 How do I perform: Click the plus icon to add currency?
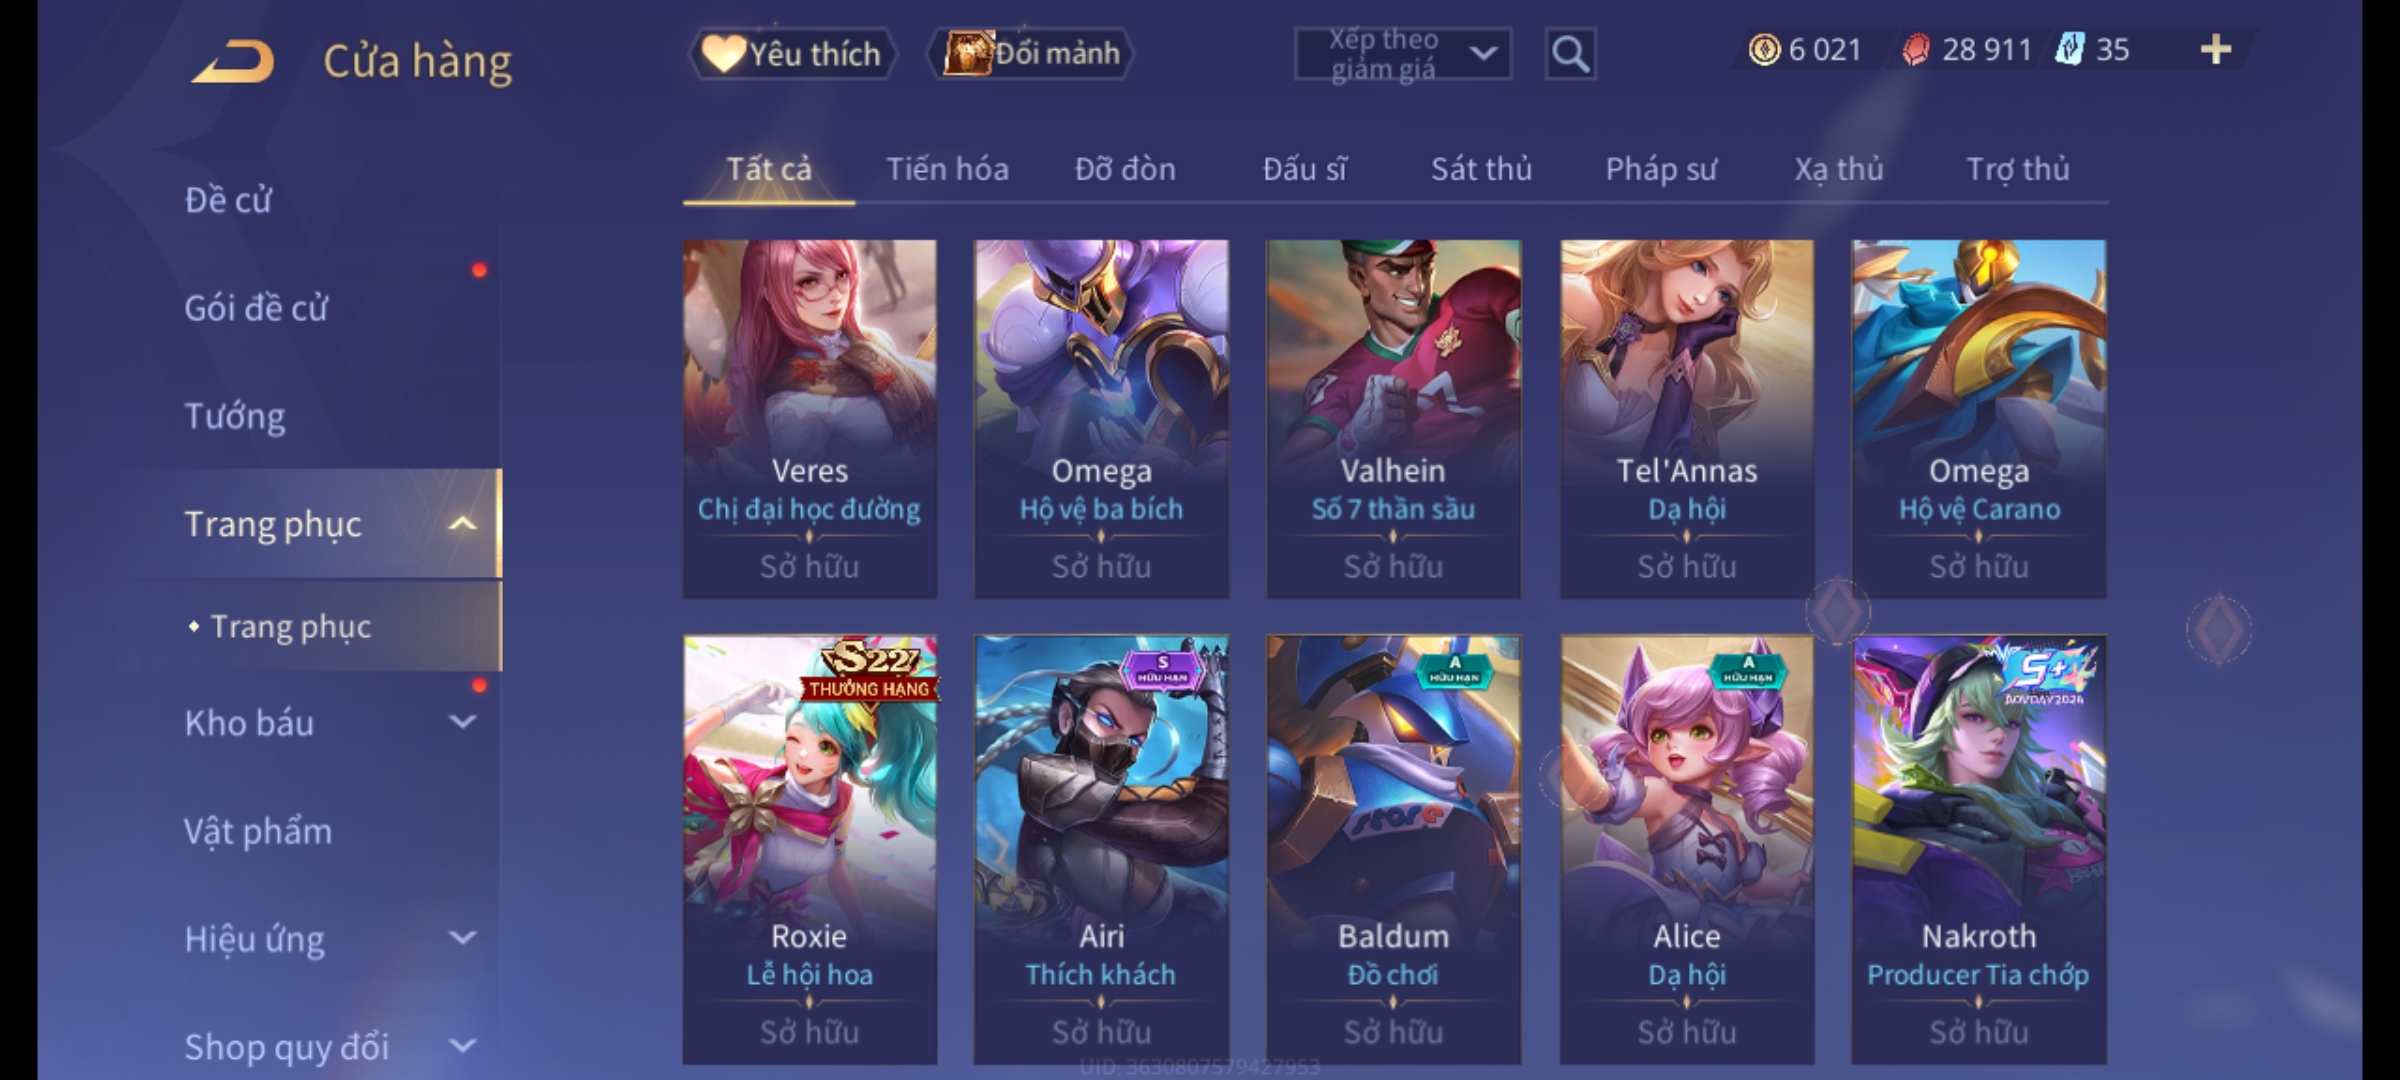2216,49
